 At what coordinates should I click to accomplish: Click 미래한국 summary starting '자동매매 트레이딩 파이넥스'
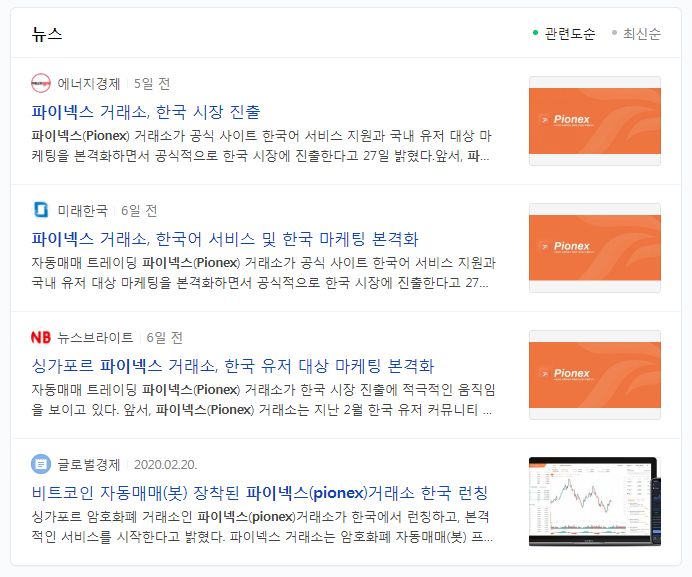click(x=263, y=272)
